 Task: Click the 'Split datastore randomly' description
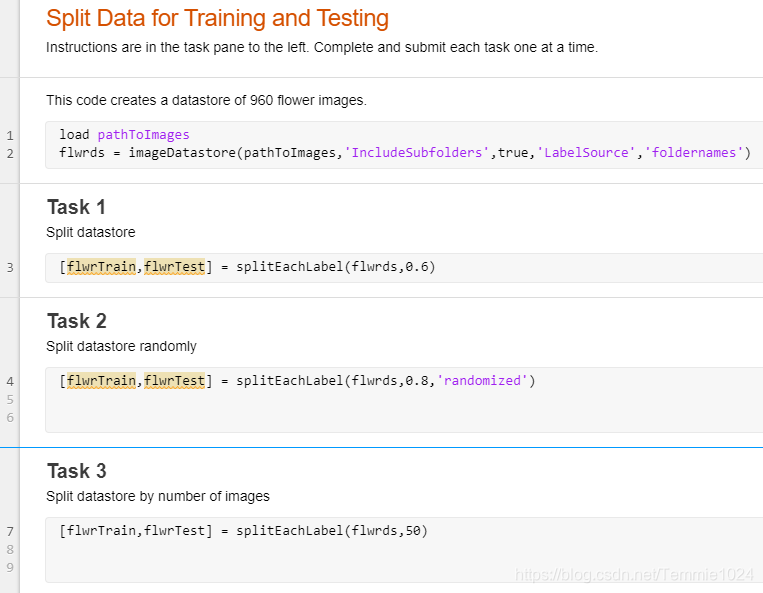tap(121, 346)
